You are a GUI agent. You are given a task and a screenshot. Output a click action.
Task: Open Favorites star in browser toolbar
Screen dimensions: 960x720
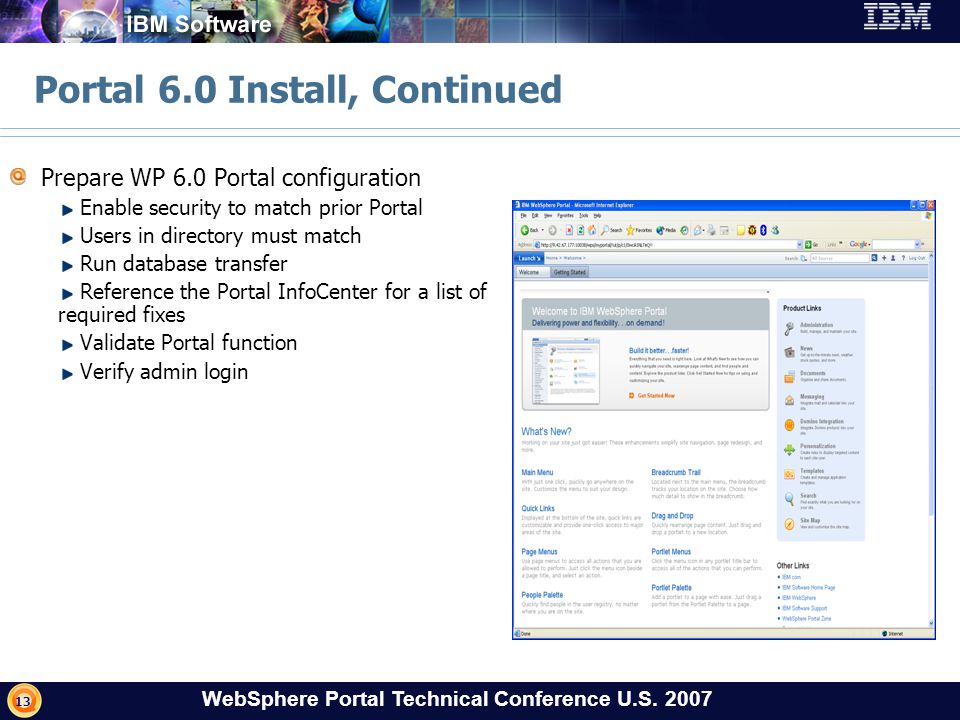pyautogui.click(x=630, y=230)
